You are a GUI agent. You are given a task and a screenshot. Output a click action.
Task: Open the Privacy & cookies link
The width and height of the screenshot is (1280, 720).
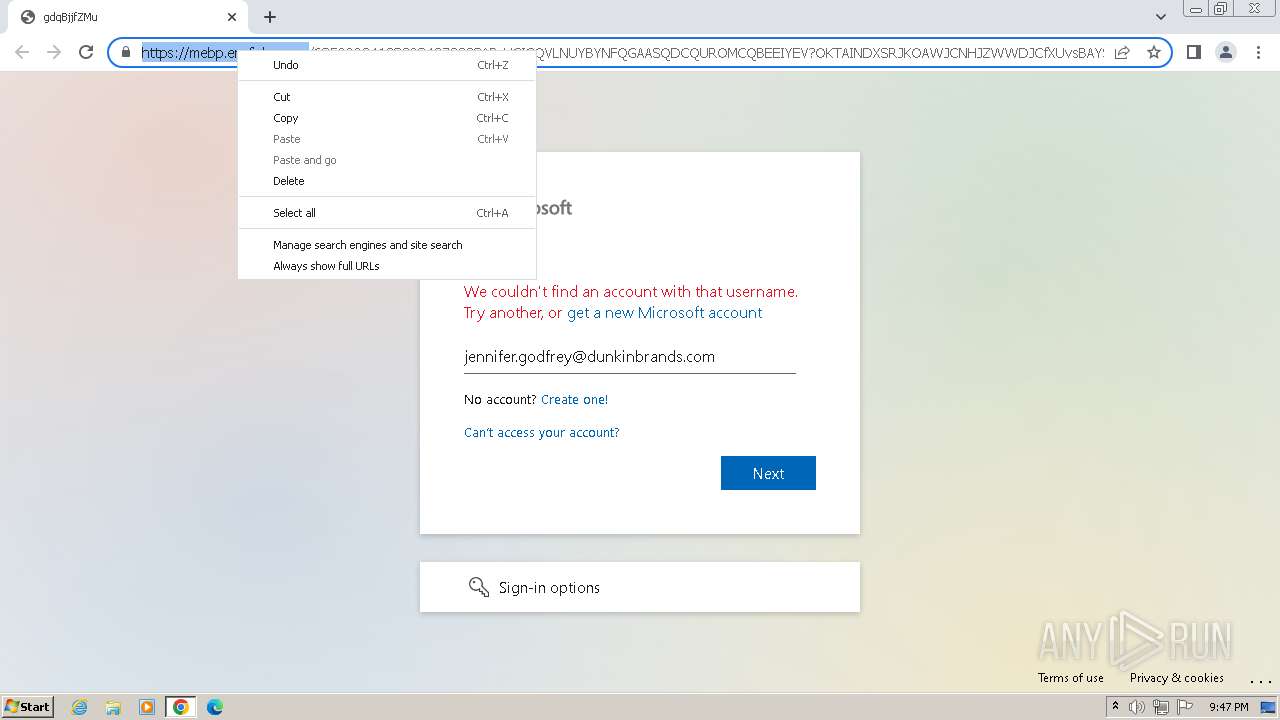pyautogui.click(x=1176, y=678)
